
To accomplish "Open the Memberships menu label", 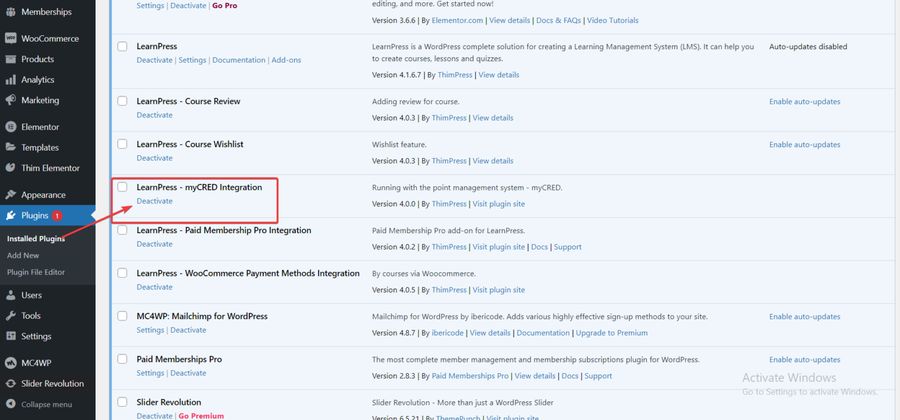I will click(46, 11).
